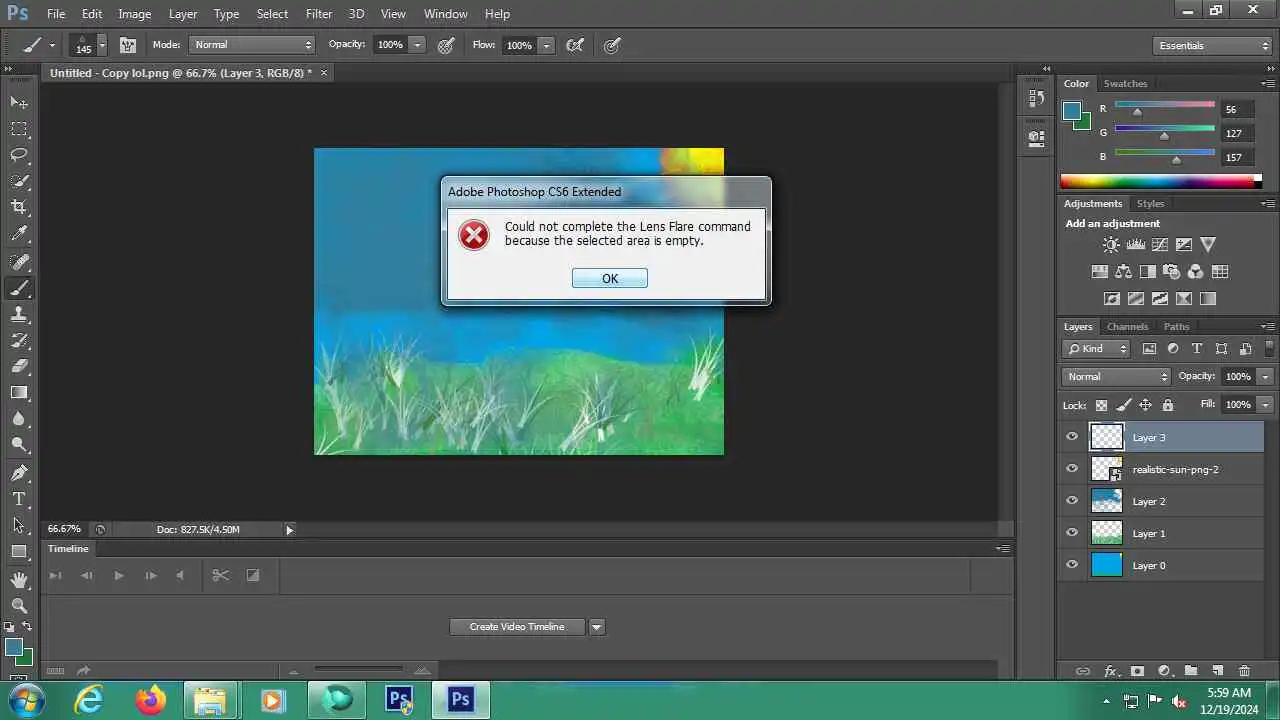1280x720 pixels.
Task: Open brush Mode dropdown
Action: tap(252, 45)
